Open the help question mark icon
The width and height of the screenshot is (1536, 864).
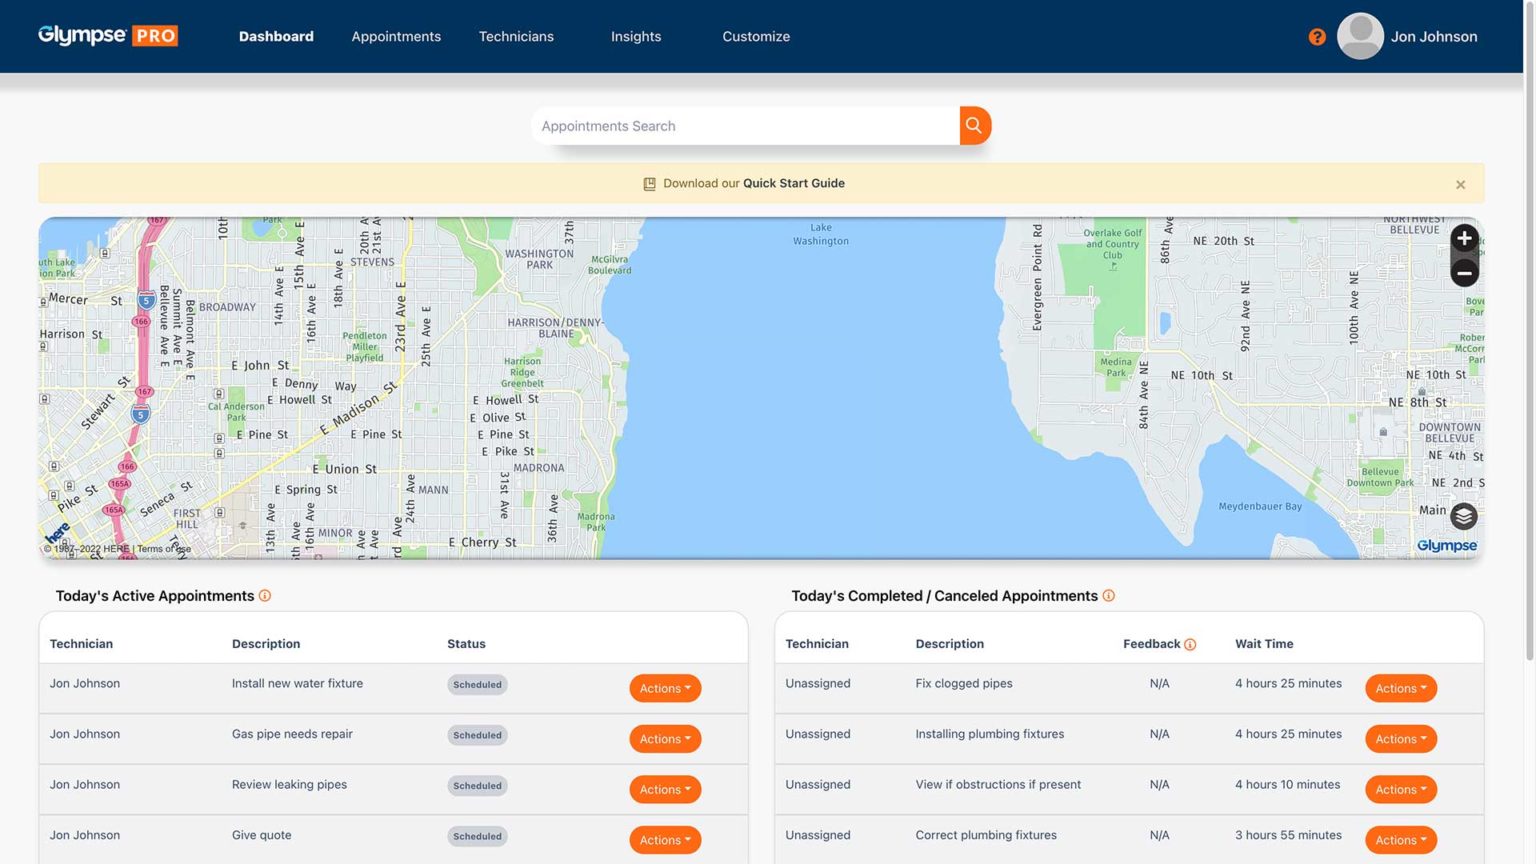pyautogui.click(x=1317, y=36)
